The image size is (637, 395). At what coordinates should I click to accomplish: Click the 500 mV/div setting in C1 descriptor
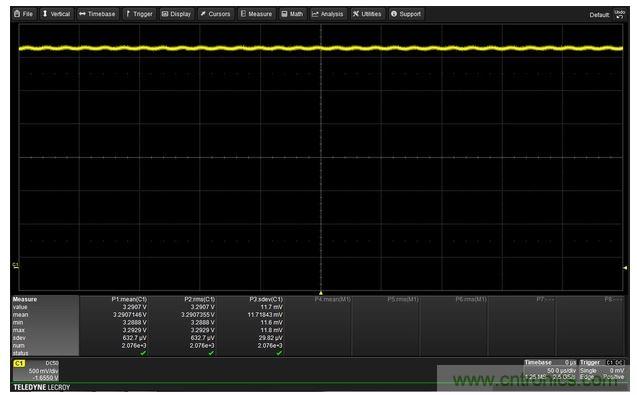click(x=43, y=371)
